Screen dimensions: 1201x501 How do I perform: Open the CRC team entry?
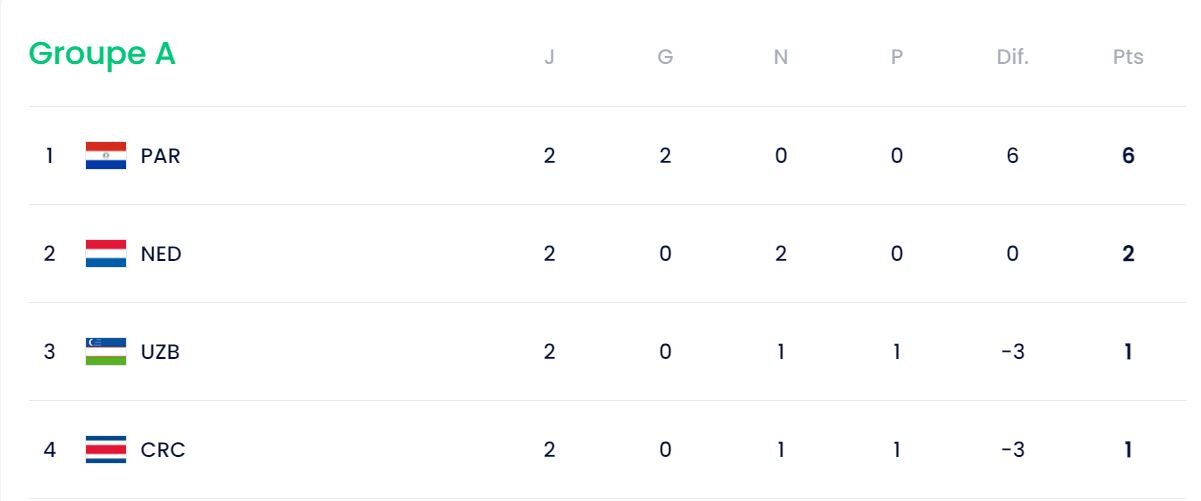pos(163,450)
